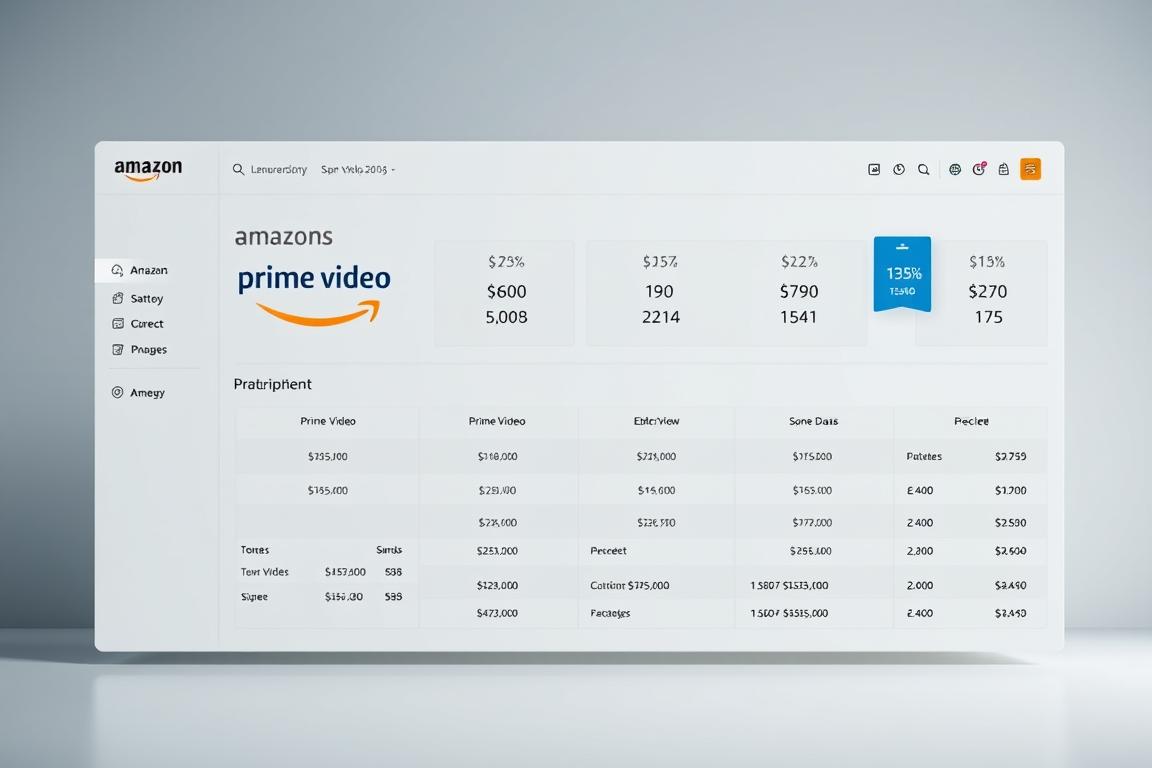
Task: Click the 1541 value
Action: (x=799, y=317)
